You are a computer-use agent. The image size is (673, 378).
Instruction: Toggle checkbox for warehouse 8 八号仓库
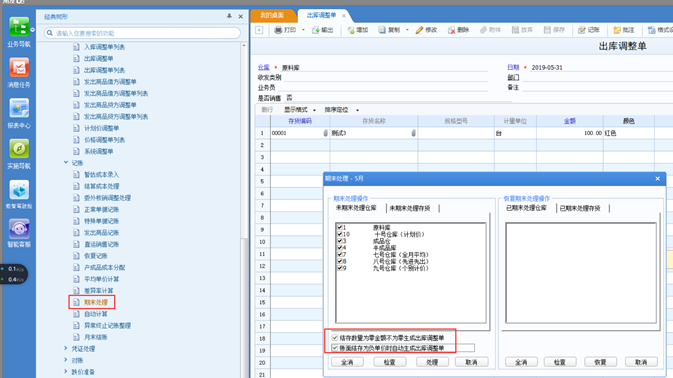(340, 261)
